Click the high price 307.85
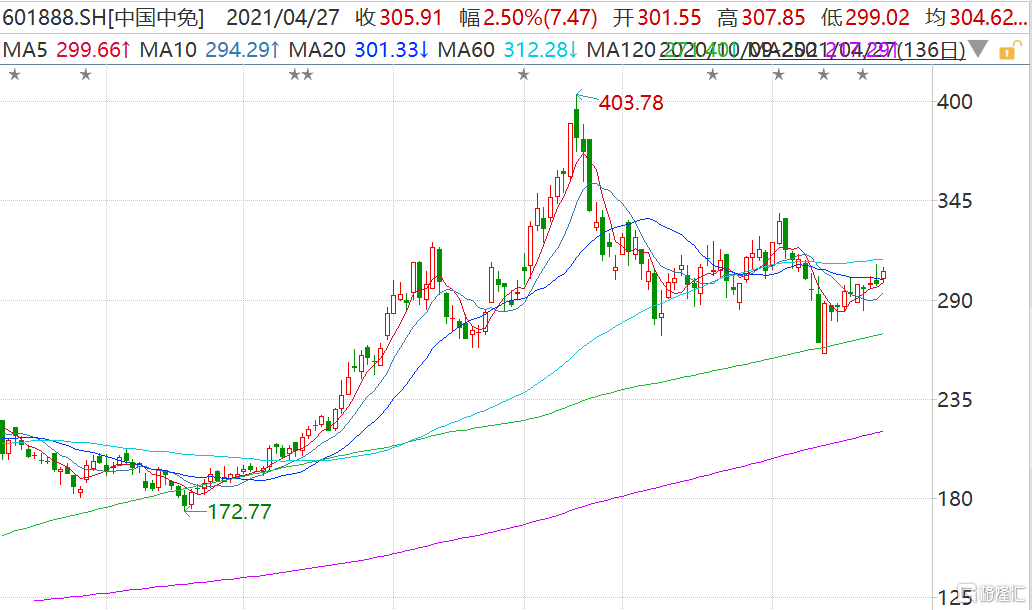 [x=773, y=18]
